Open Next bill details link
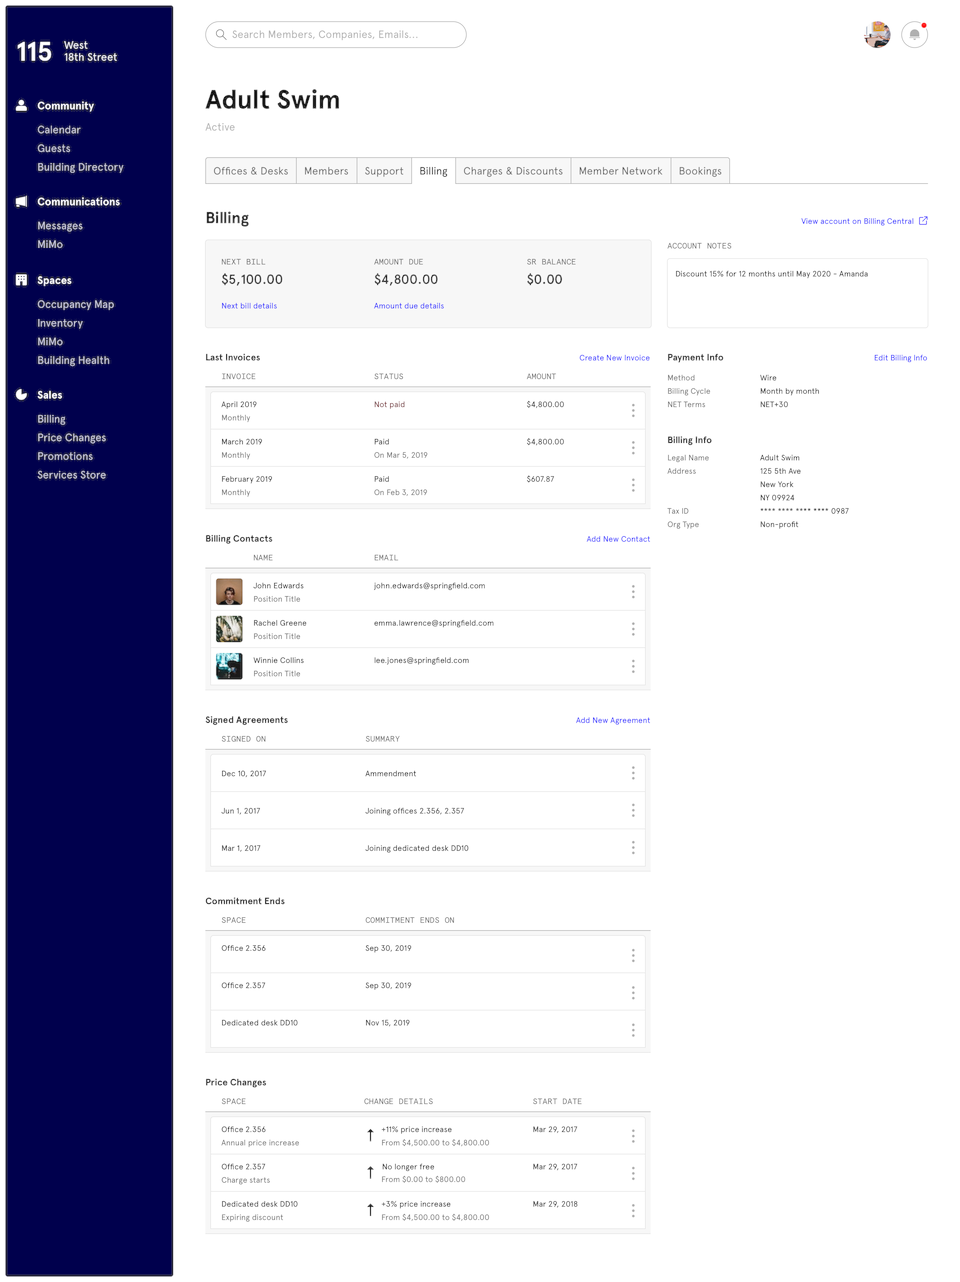960x1282 pixels. (249, 306)
